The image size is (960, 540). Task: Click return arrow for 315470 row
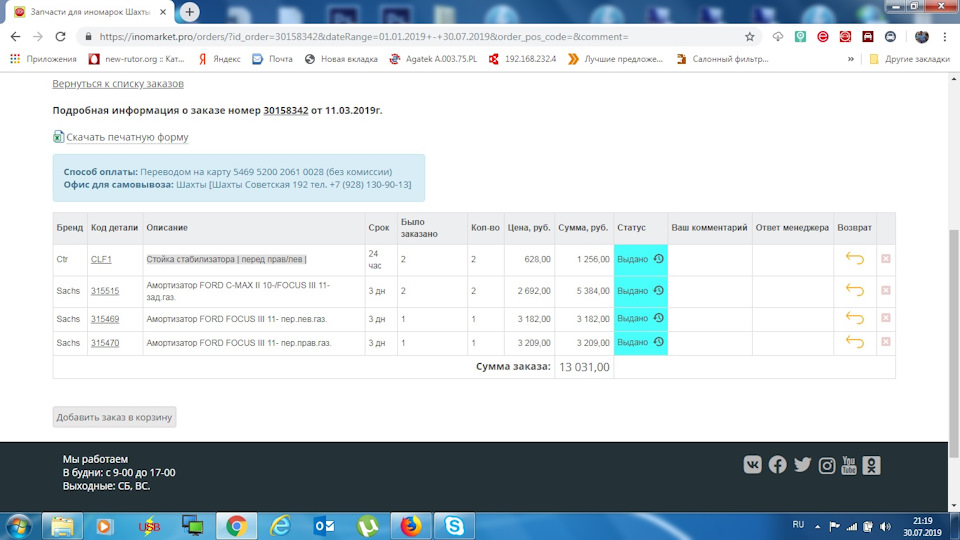(x=855, y=342)
